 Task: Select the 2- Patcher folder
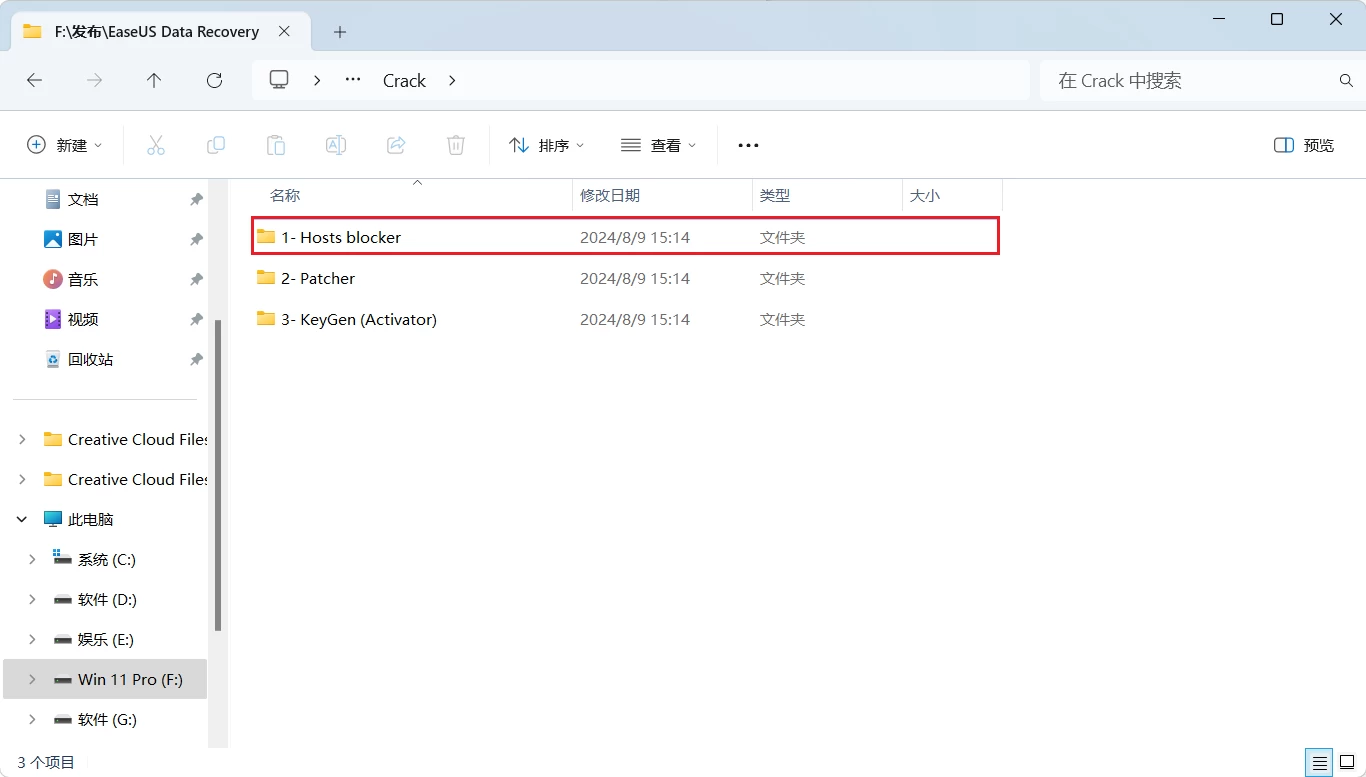click(x=626, y=278)
